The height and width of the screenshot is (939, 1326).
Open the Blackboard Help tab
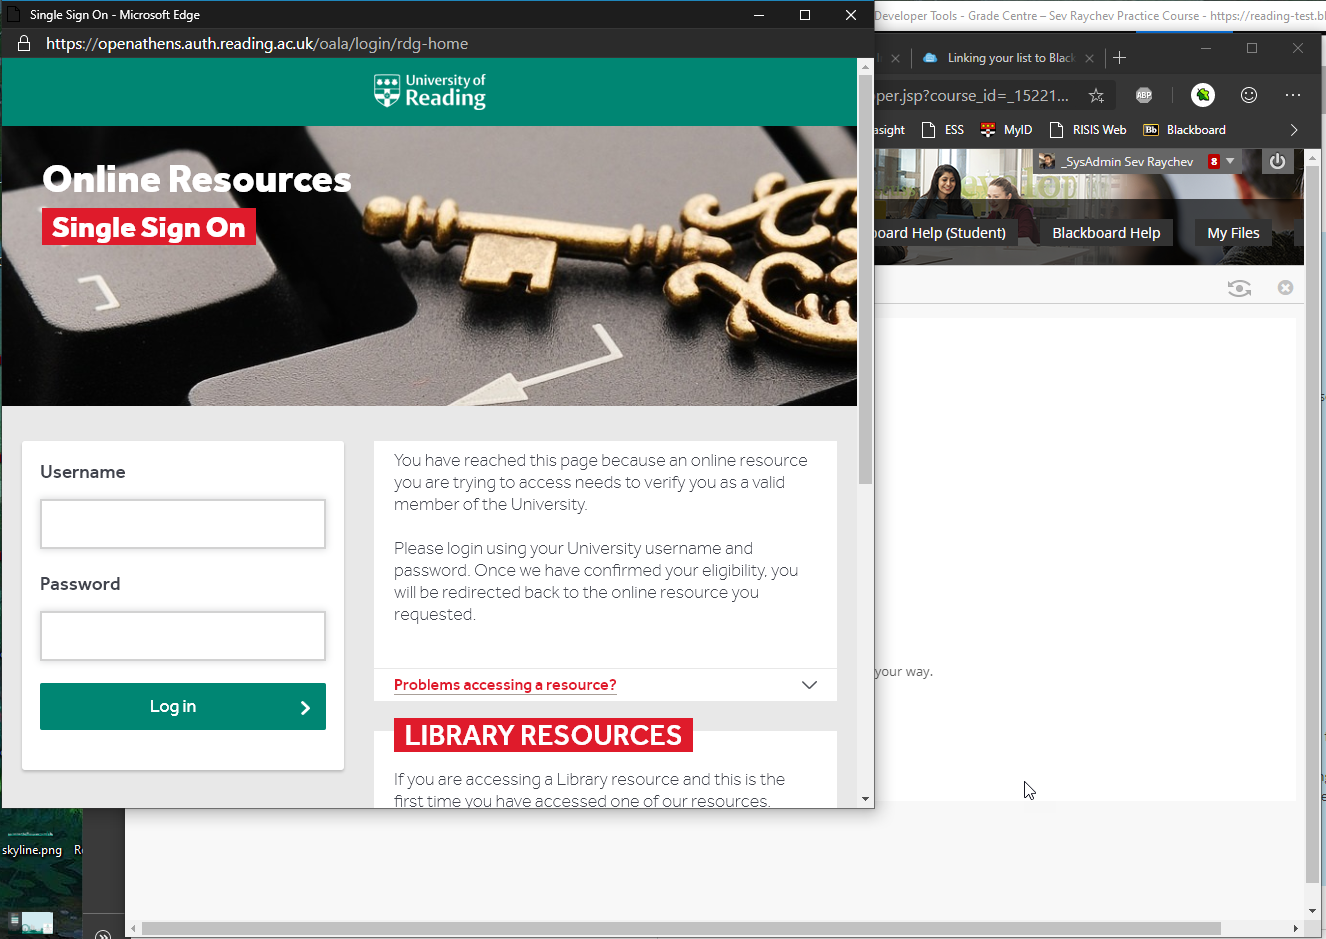pos(1106,233)
